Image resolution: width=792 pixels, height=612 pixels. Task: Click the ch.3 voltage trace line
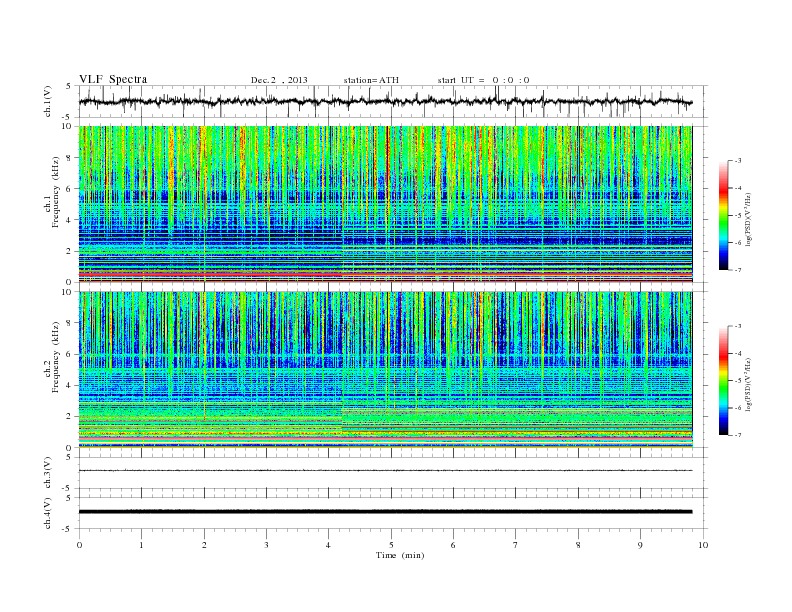point(385,471)
